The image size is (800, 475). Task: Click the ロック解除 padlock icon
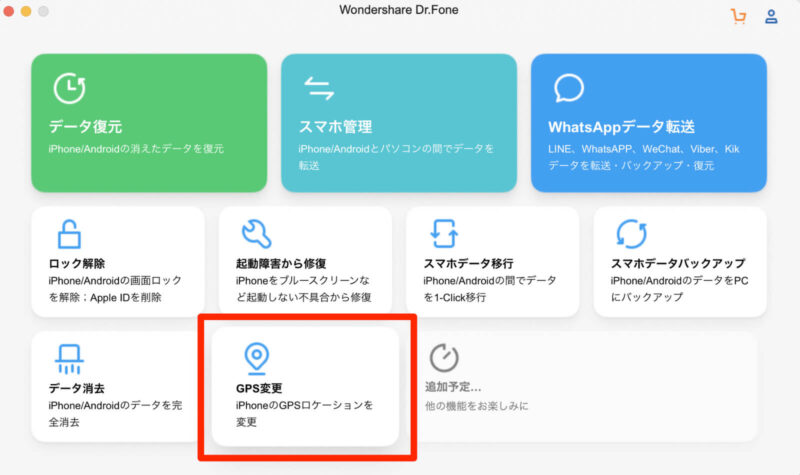point(69,234)
